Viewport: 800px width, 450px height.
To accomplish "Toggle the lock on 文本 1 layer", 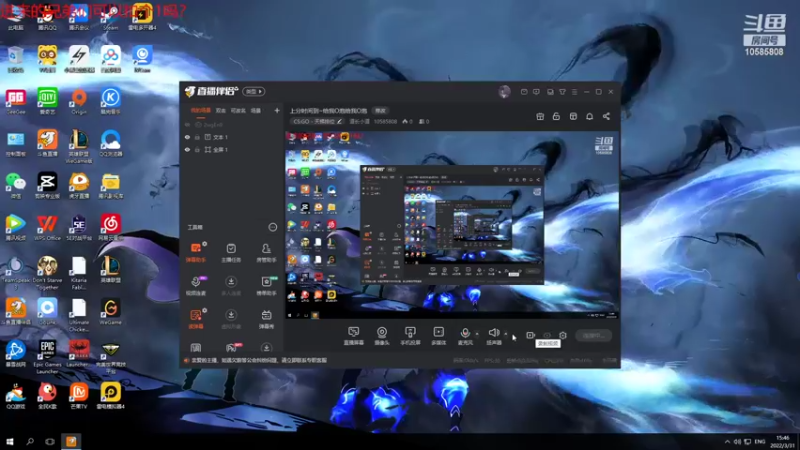I will [197, 137].
